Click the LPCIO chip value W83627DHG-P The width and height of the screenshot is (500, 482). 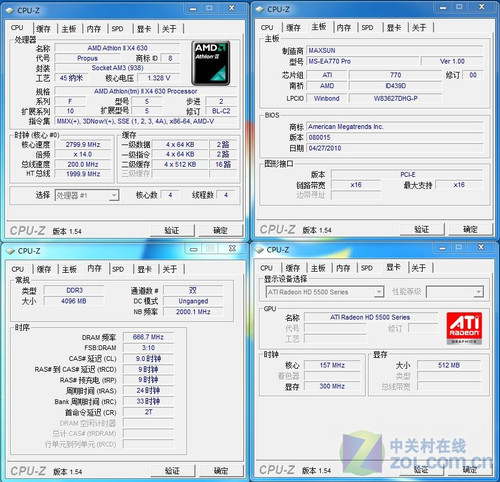pos(395,98)
